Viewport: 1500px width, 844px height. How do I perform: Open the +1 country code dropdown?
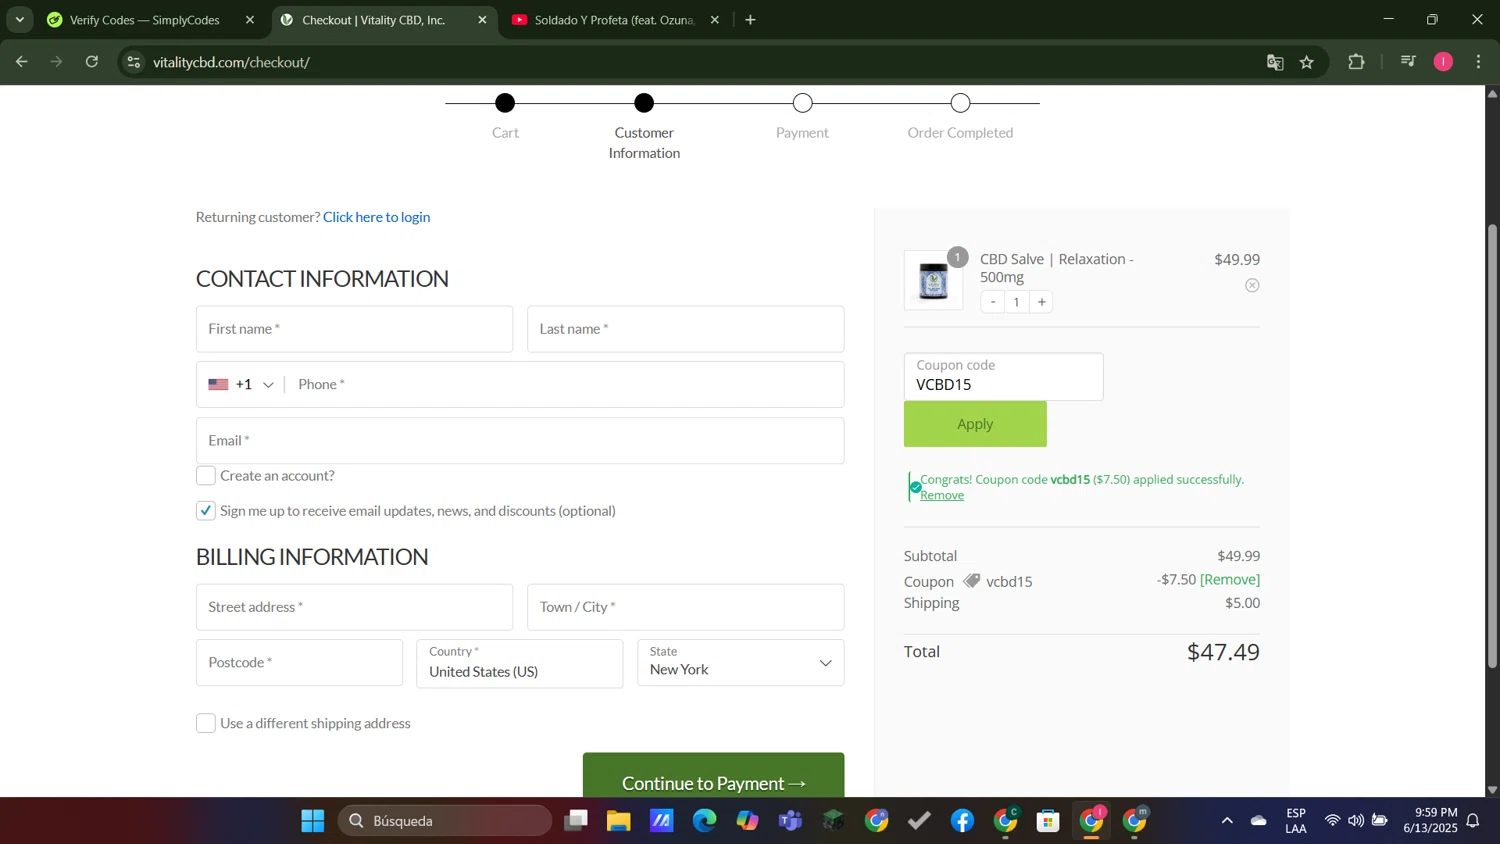coord(241,385)
